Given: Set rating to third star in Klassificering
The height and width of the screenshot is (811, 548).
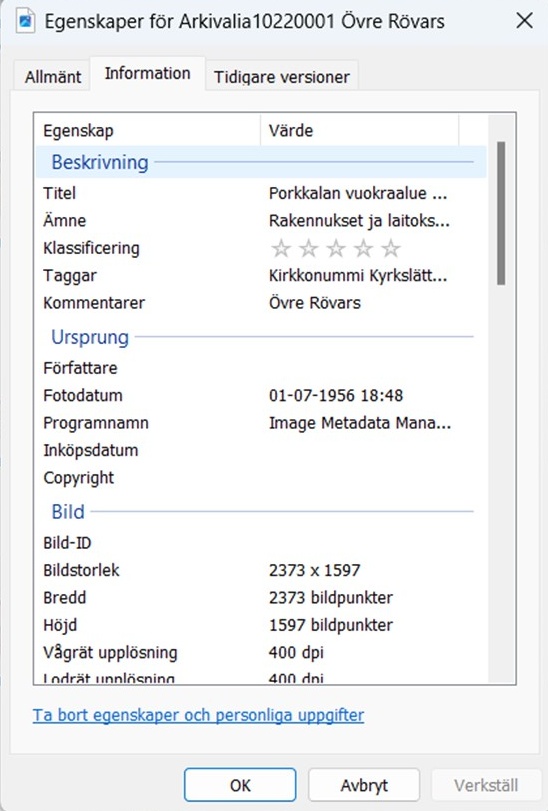Looking at the screenshot, I should [336, 248].
